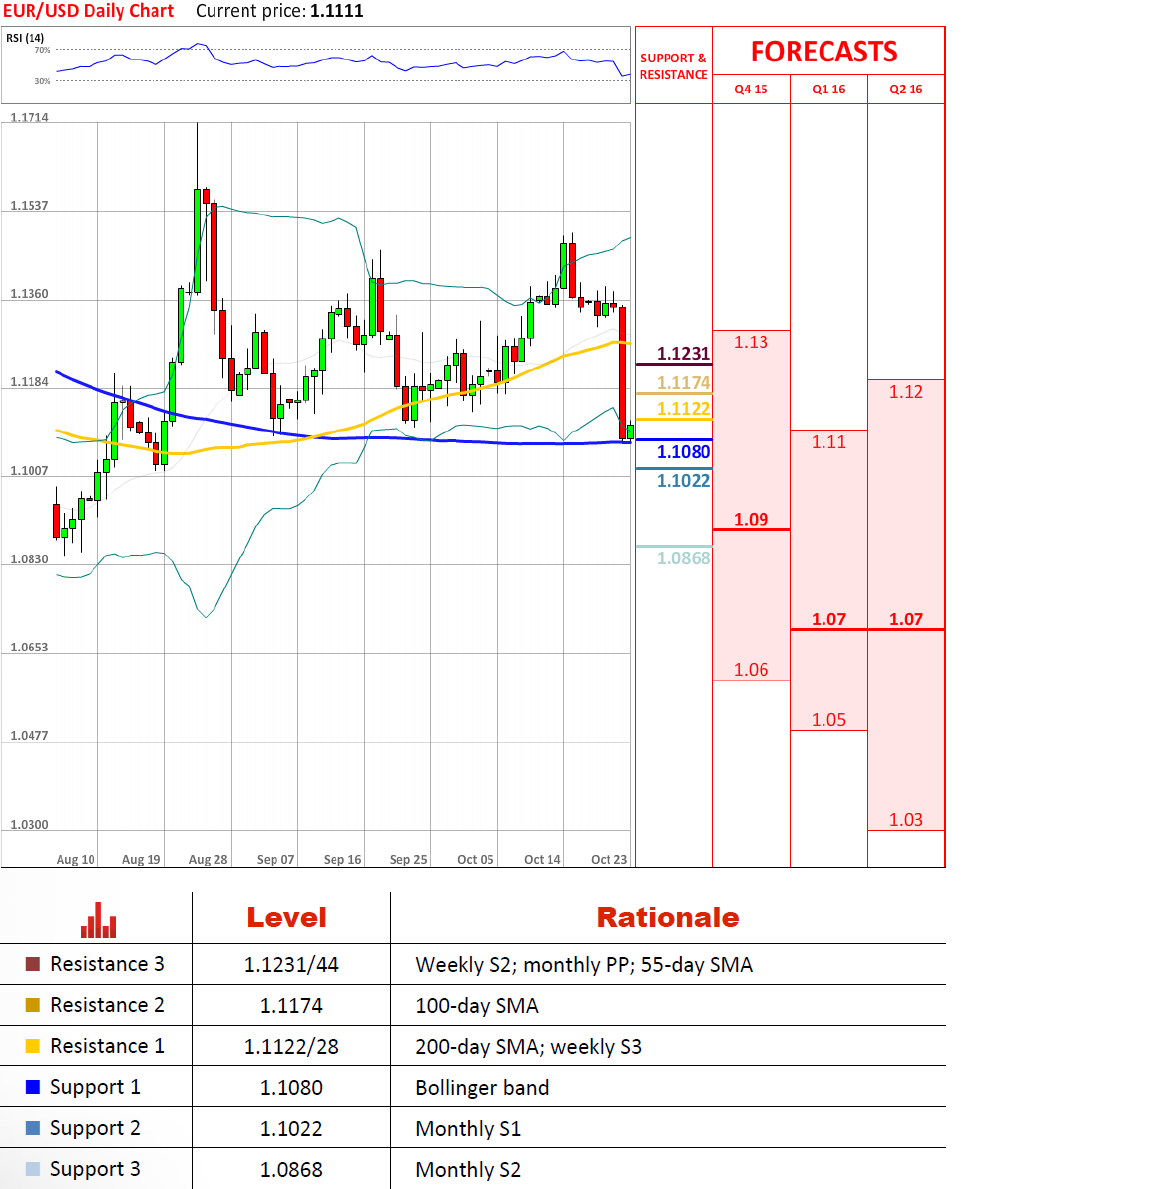Click the RSI 70% threshold label
This screenshot has width=1152, height=1189.
tap(42, 50)
